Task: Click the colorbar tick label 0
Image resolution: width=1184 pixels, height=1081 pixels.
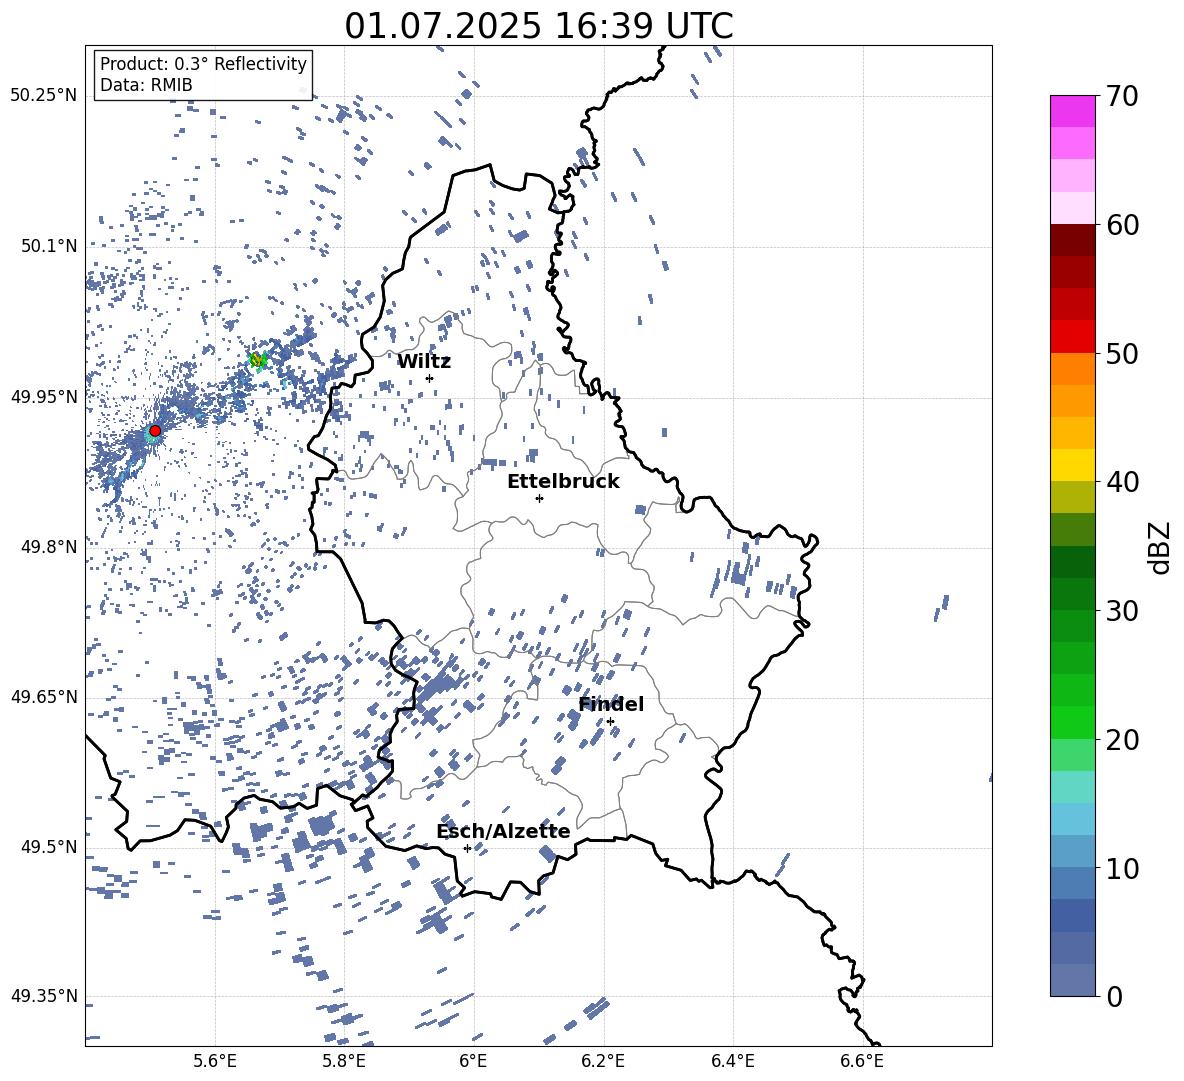Action: pos(1115,997)
